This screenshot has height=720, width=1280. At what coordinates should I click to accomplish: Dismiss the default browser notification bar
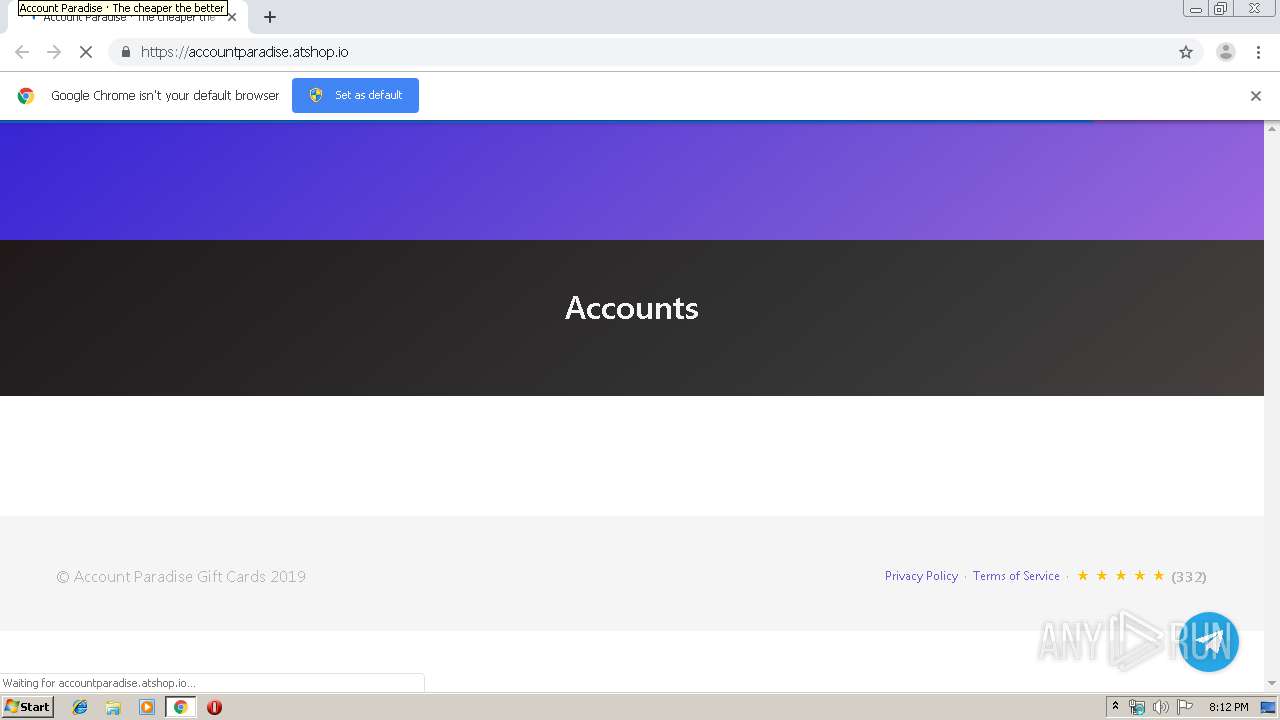point(1256,96)
